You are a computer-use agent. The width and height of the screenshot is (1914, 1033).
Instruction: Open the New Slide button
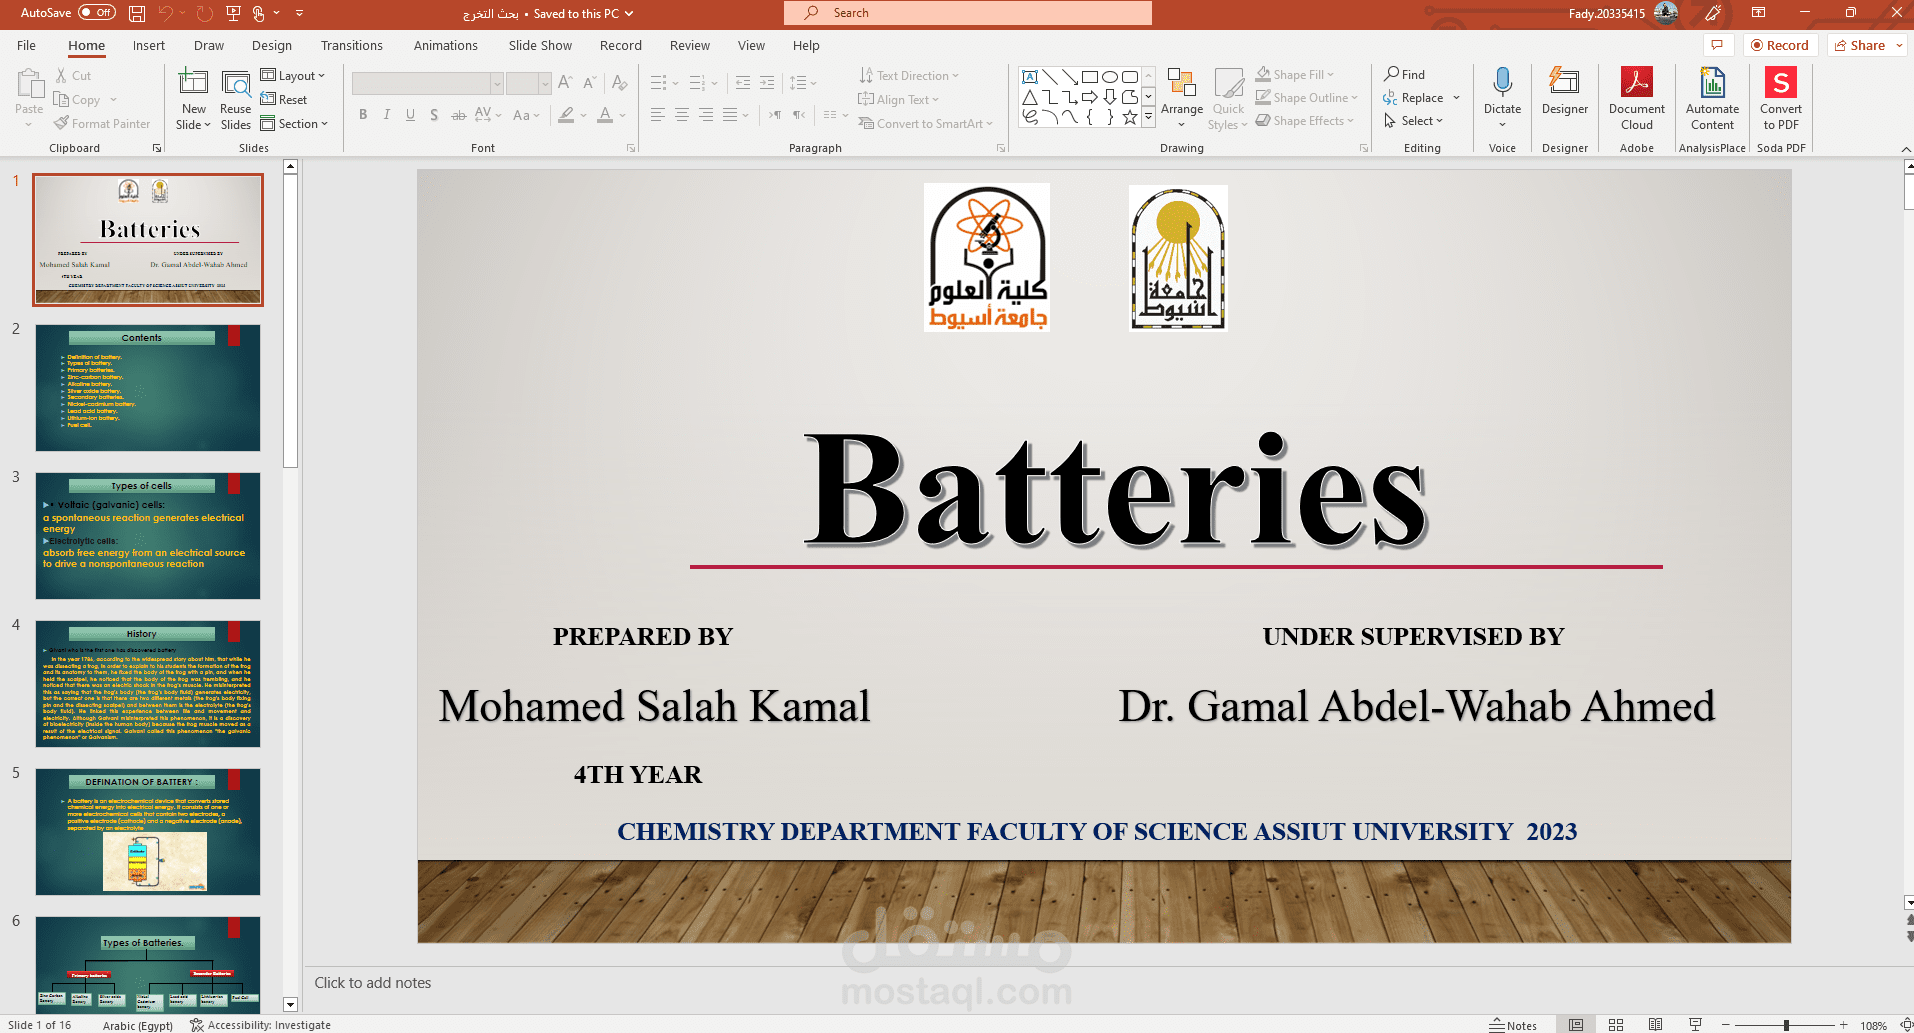(x=194, y=100)
